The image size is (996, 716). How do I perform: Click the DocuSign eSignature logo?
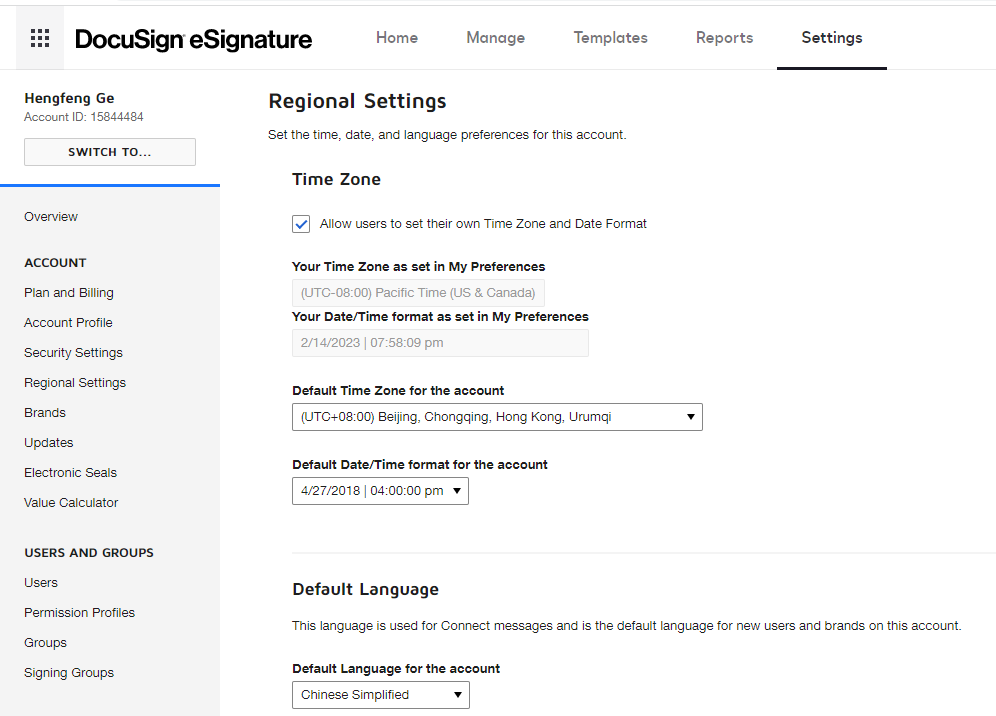click(x=194, y=39)
